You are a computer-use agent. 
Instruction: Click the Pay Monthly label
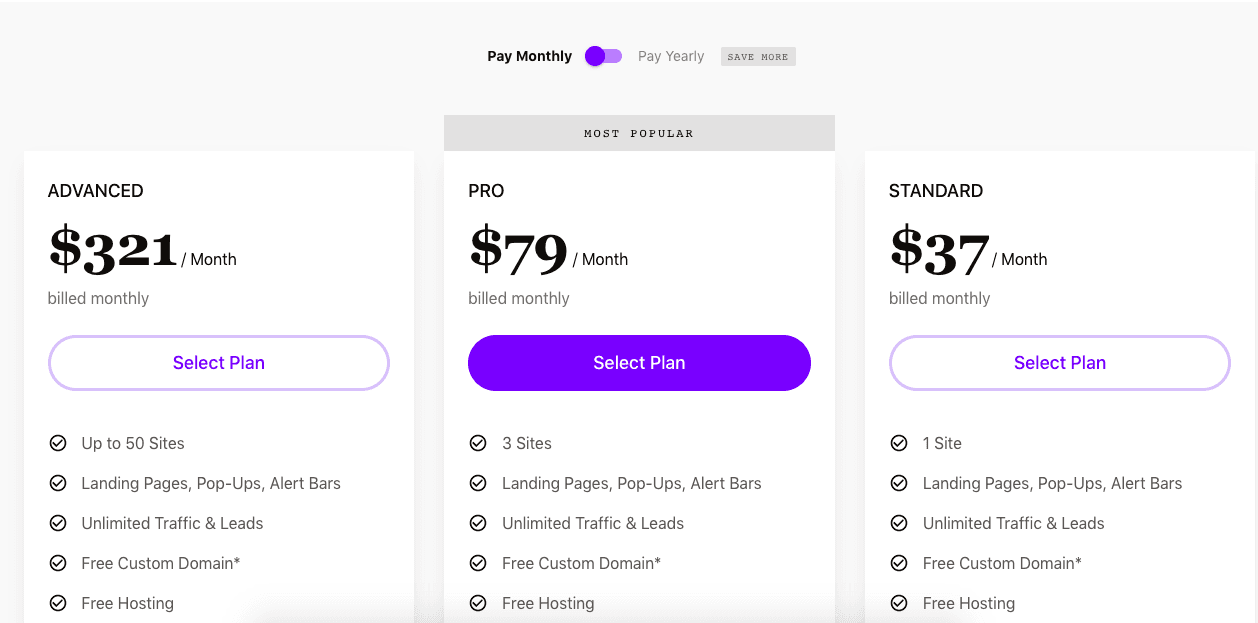tap(529, 56)
